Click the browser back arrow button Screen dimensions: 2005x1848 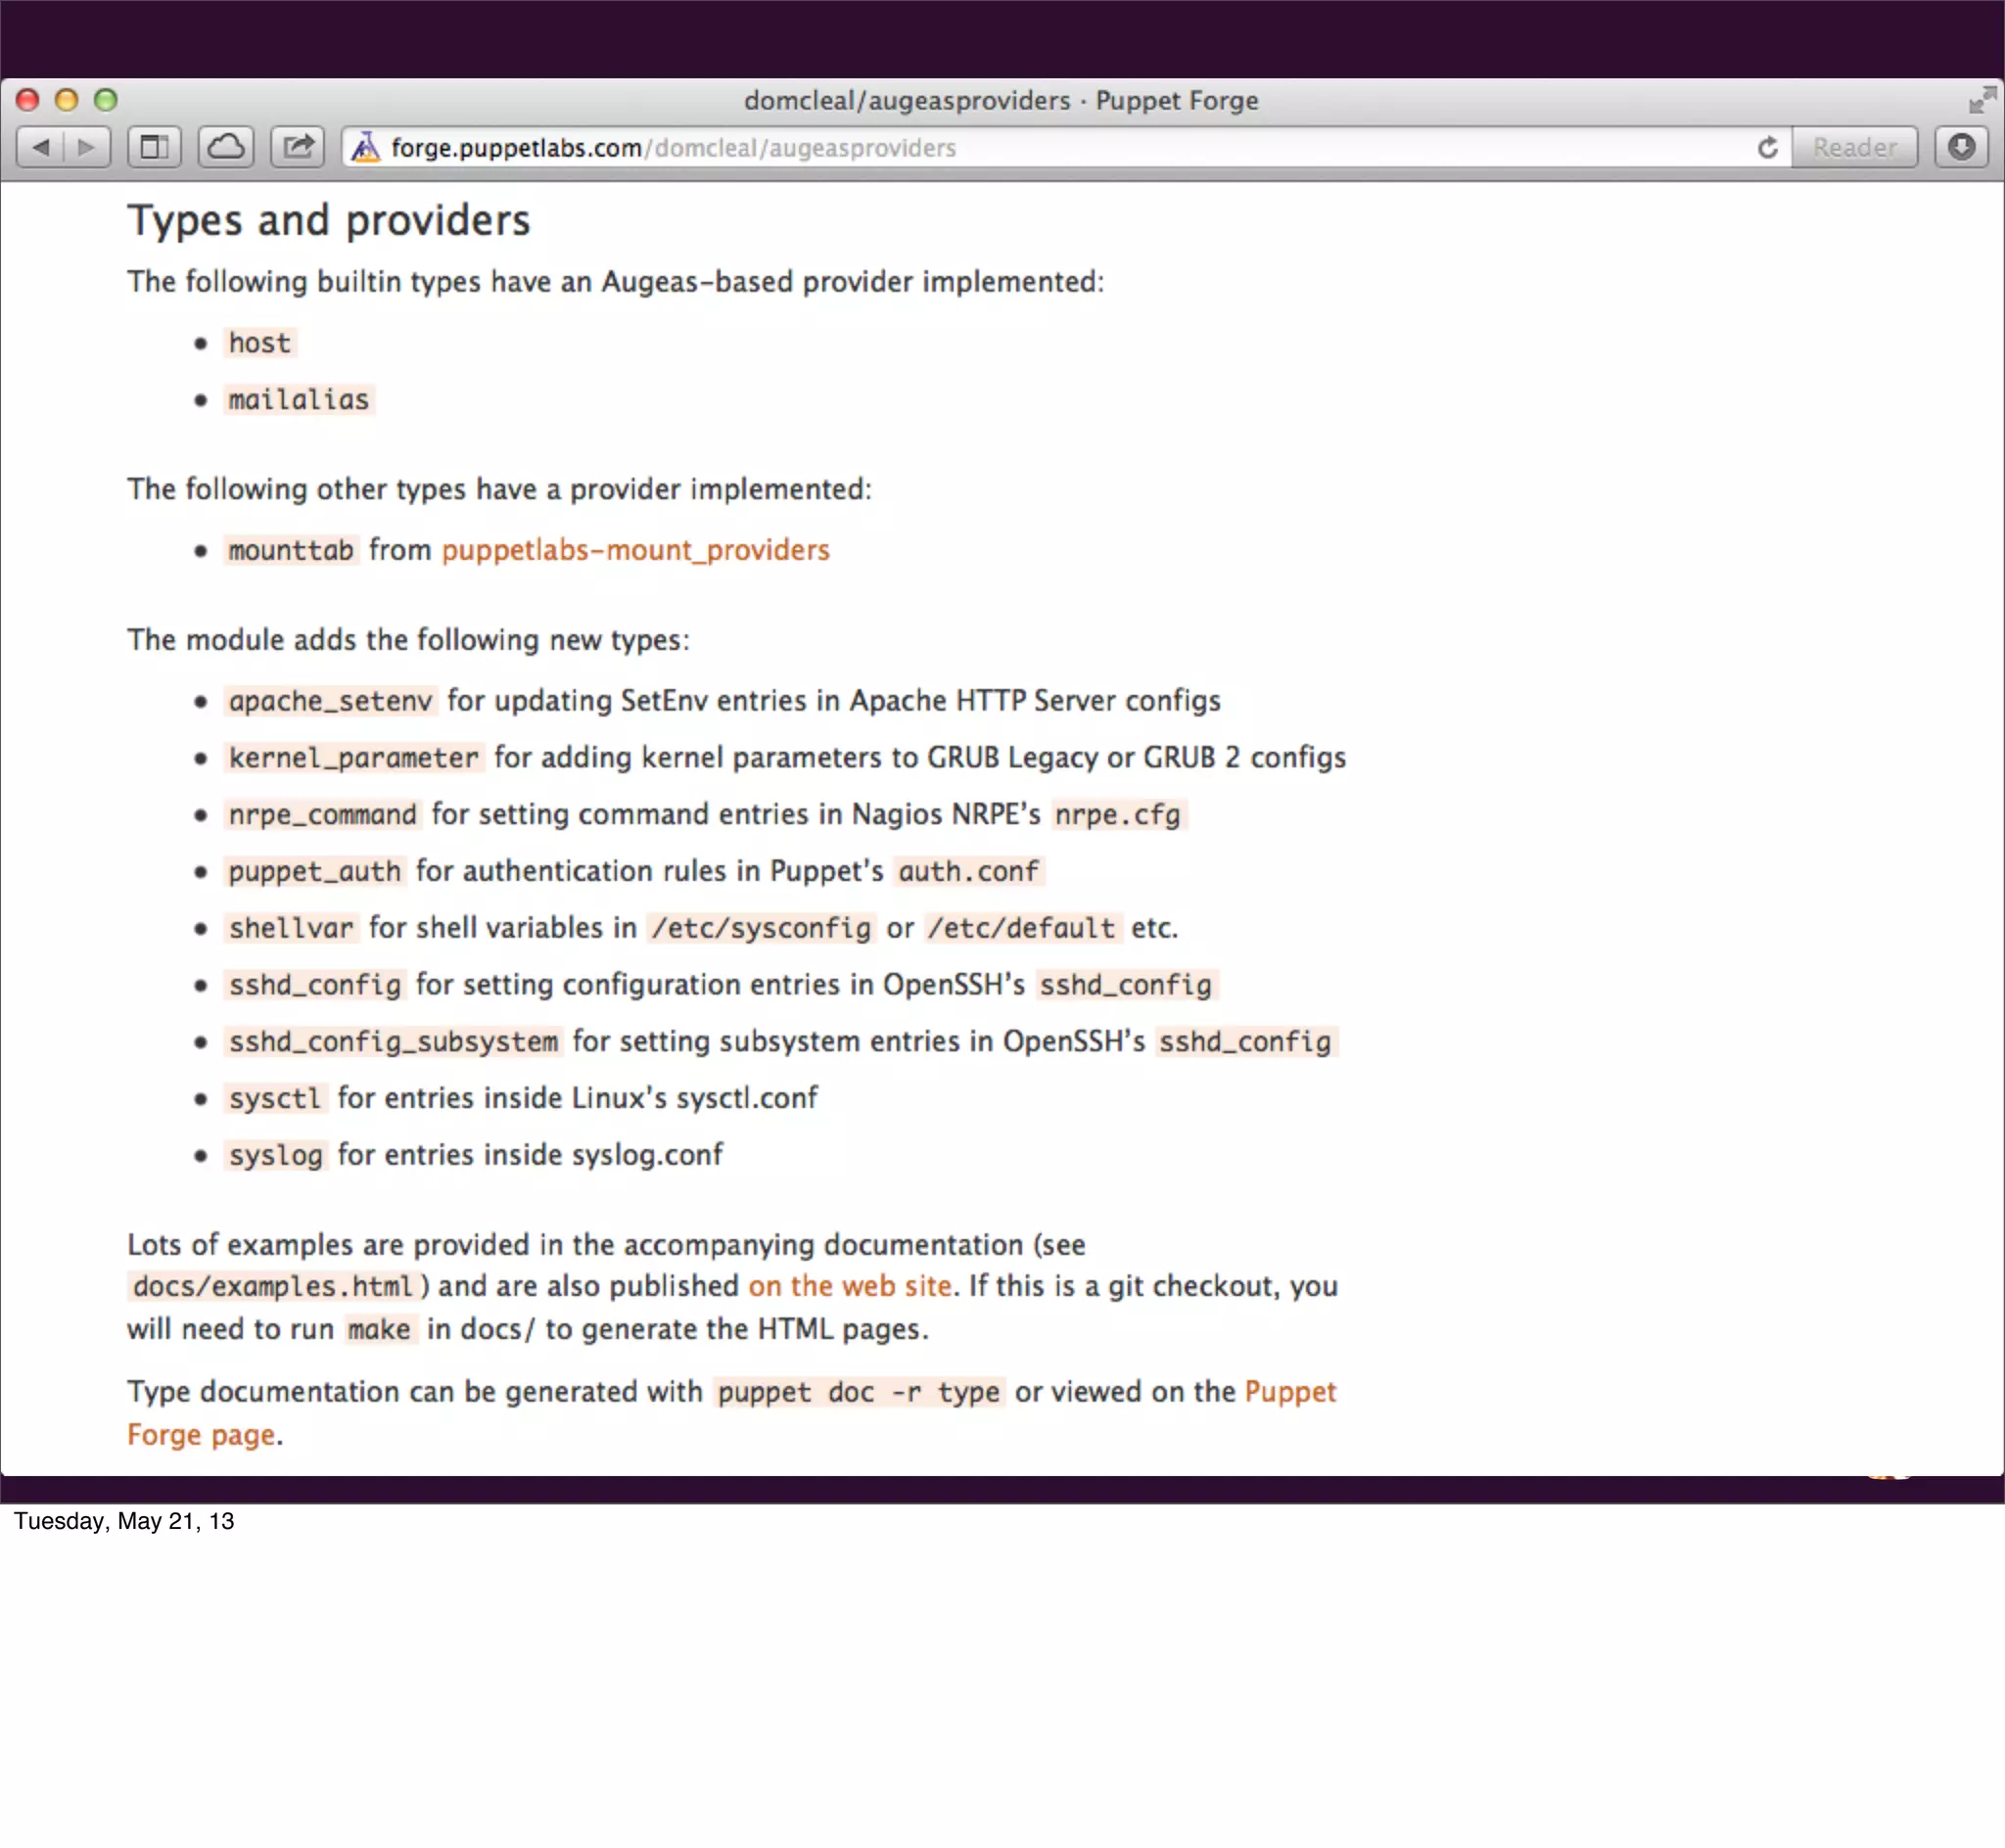(x=41, y=148)
